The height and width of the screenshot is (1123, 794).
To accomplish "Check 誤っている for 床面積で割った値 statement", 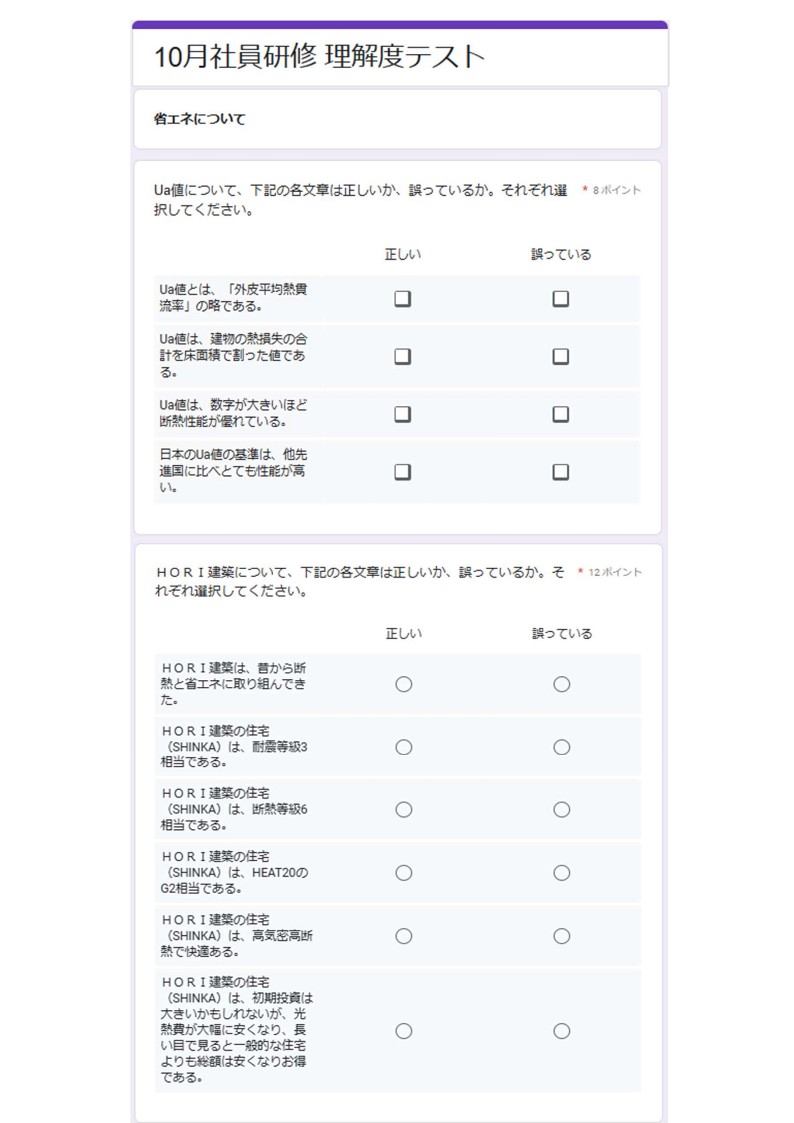I will tap(561, 357).
